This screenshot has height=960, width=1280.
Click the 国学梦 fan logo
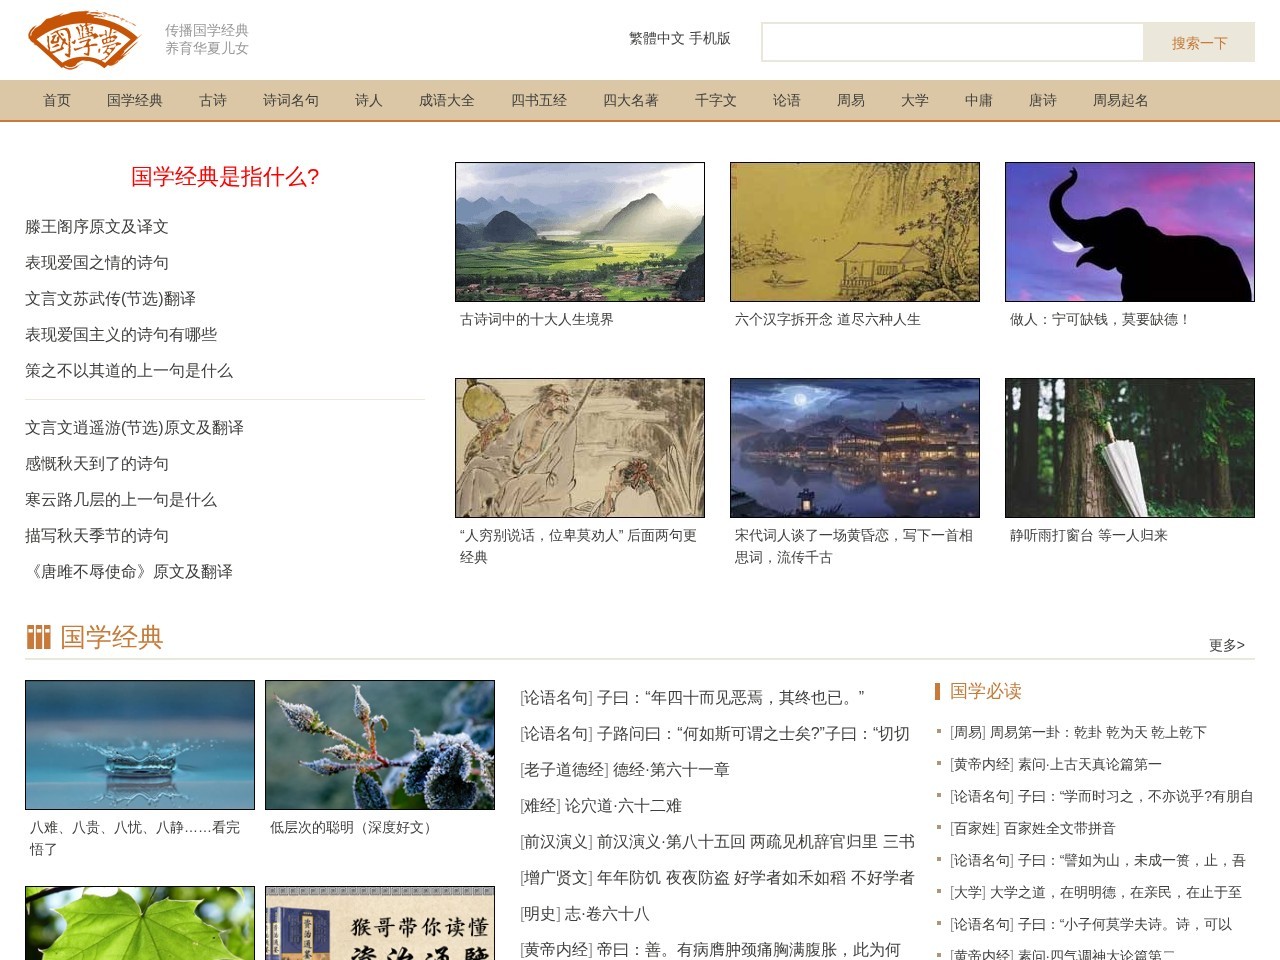click(86, 42)
